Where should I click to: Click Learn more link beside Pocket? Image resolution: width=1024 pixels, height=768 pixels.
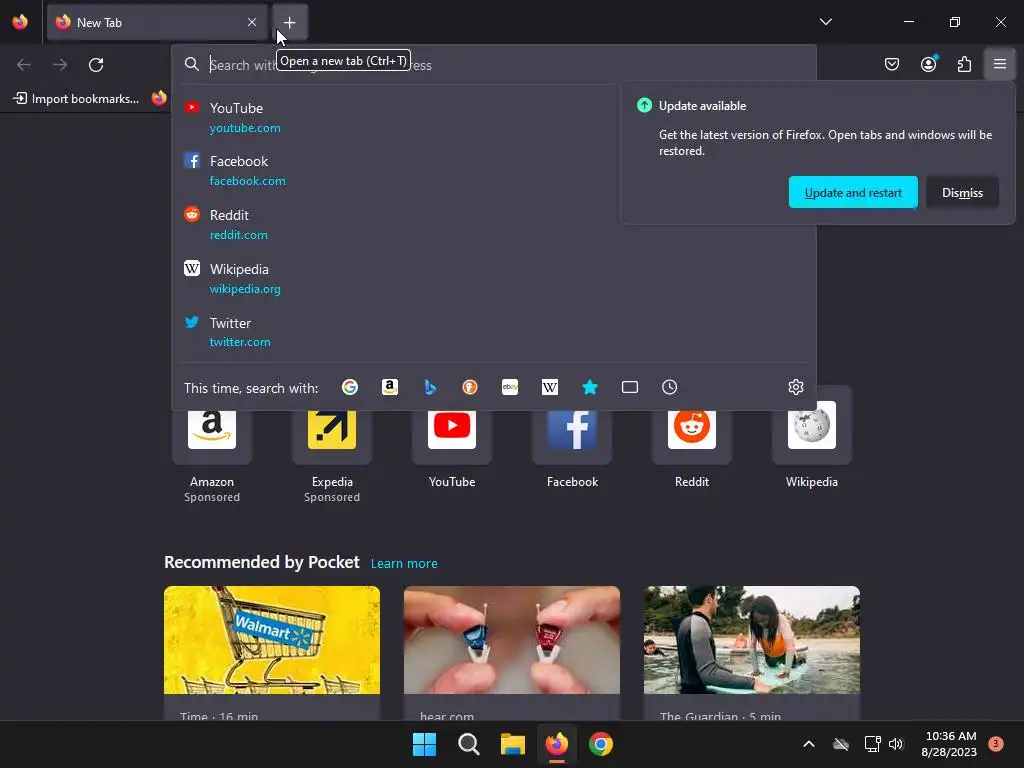404,563
